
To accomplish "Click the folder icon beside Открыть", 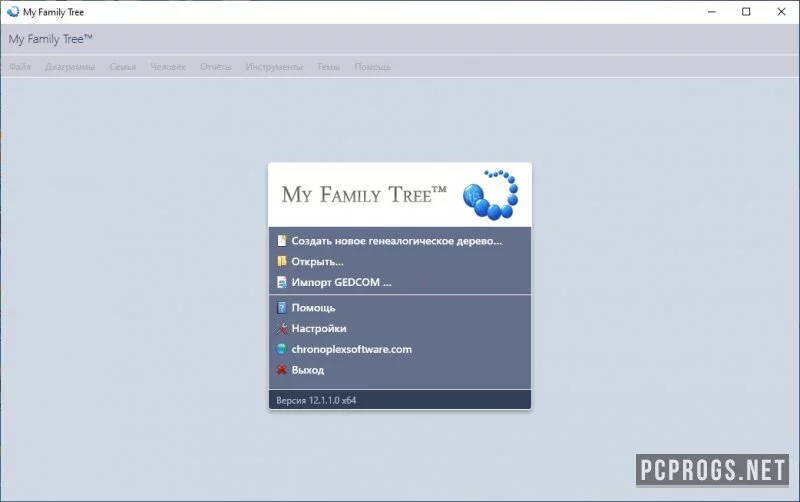I will 282,262.
